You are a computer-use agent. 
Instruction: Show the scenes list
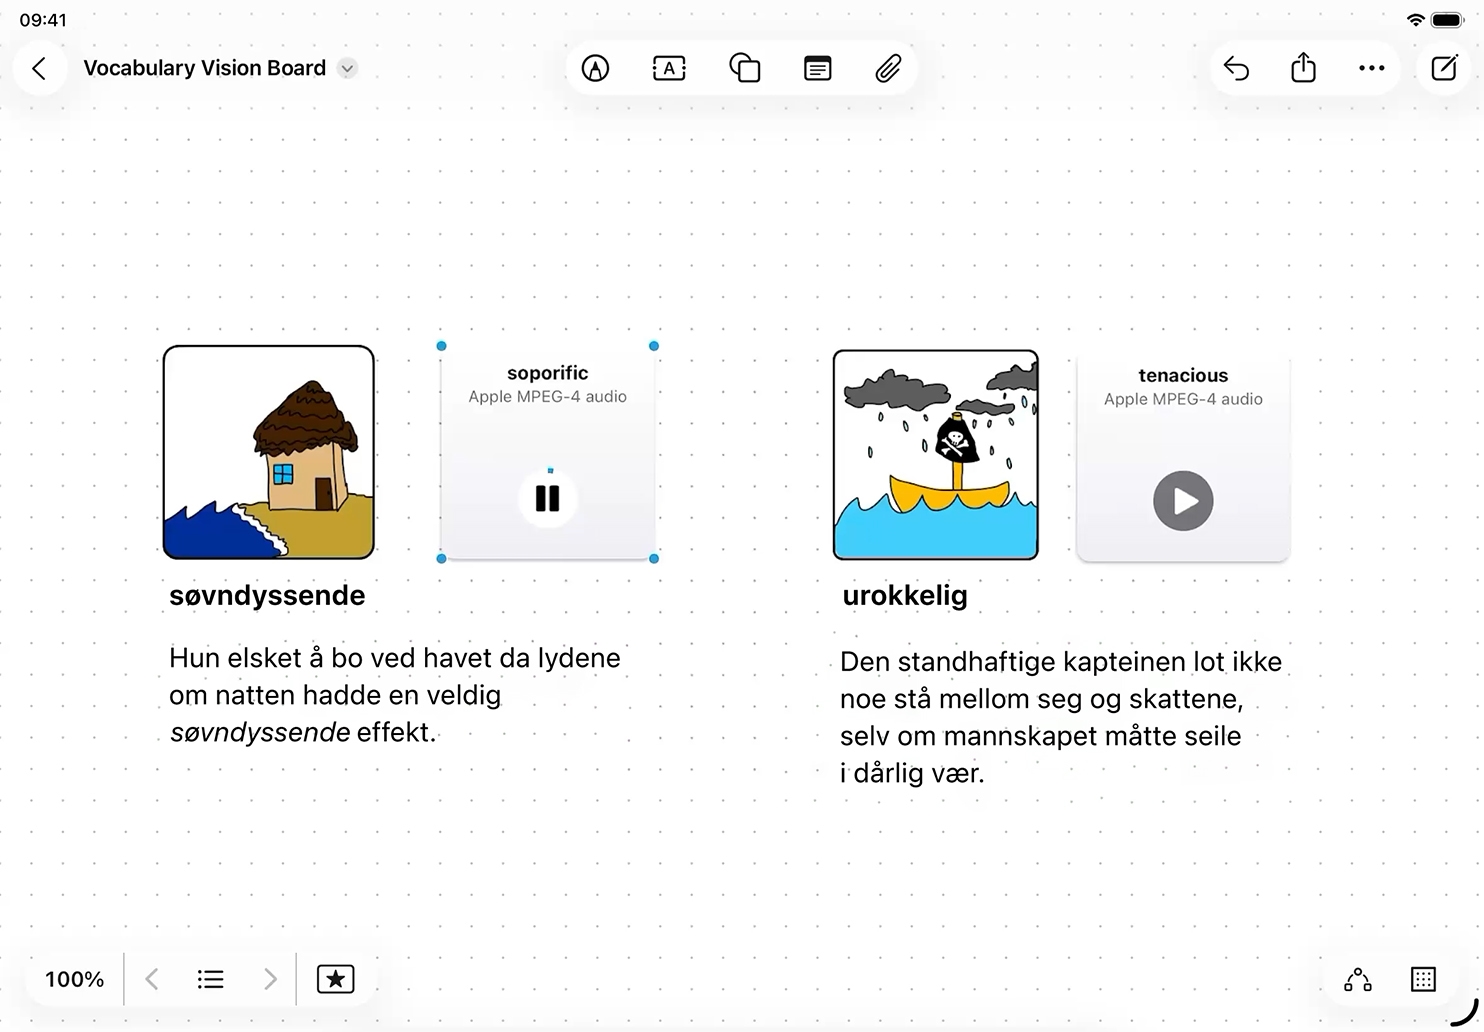tap(210, 979)
